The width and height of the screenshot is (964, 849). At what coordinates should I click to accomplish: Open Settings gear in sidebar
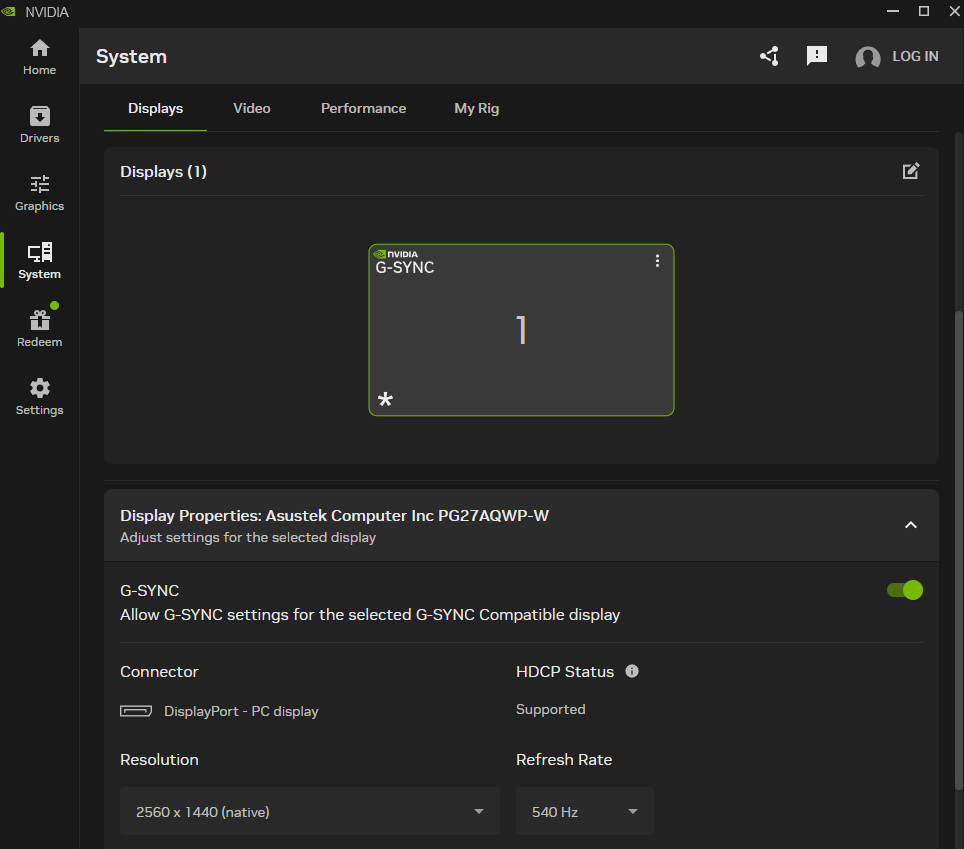[x=39, y=397]
